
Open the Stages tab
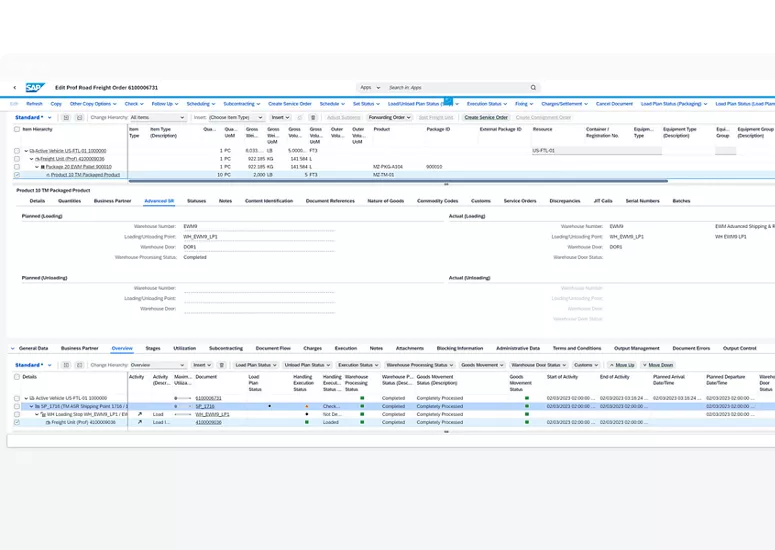[153, 348]
